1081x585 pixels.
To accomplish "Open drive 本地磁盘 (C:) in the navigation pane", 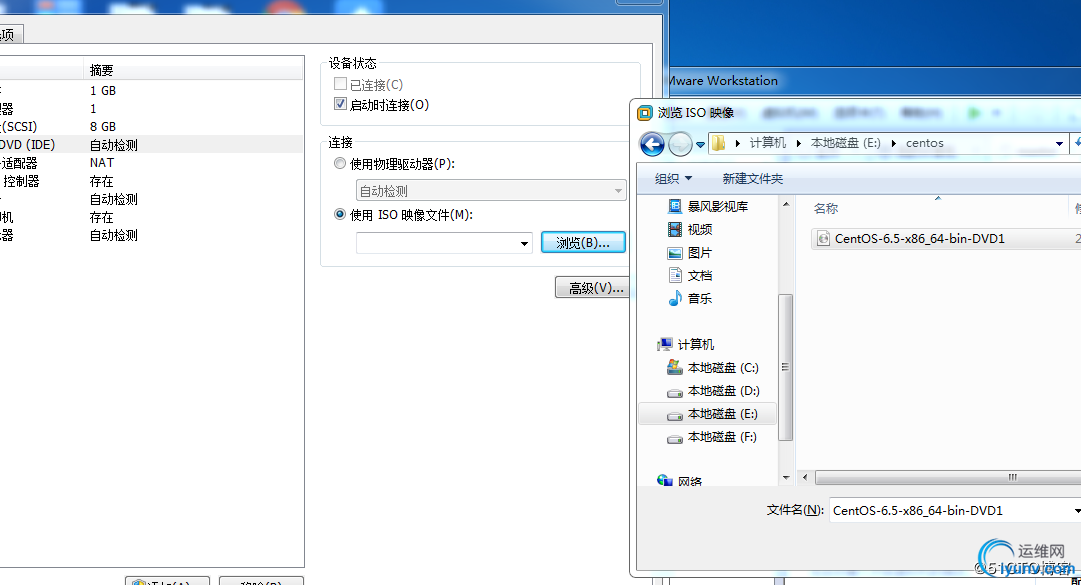I will coord(713,368).
